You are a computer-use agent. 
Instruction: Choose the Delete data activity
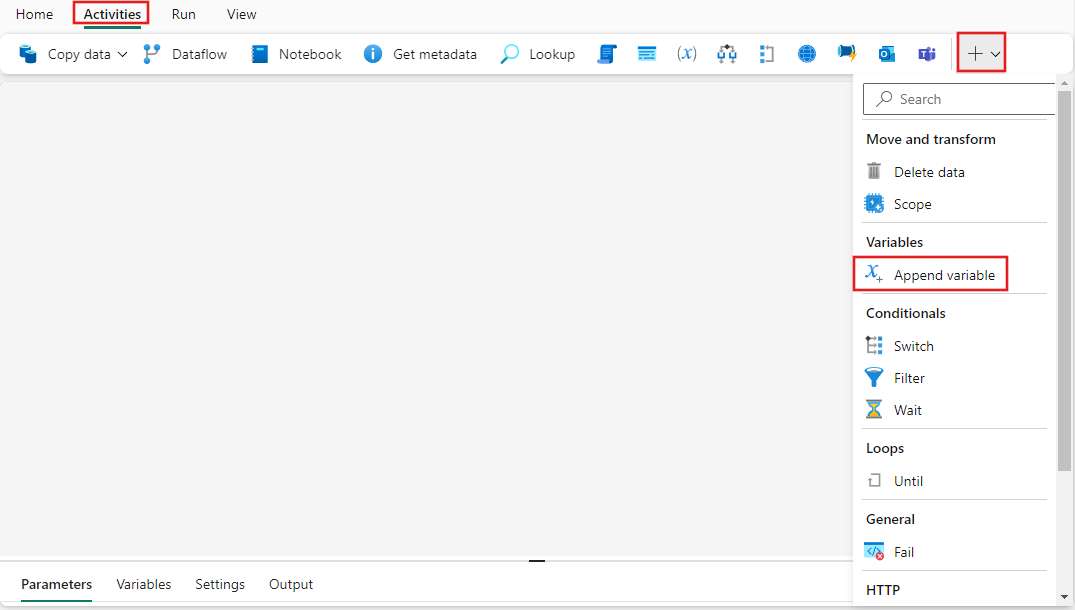tap(927, 171)
